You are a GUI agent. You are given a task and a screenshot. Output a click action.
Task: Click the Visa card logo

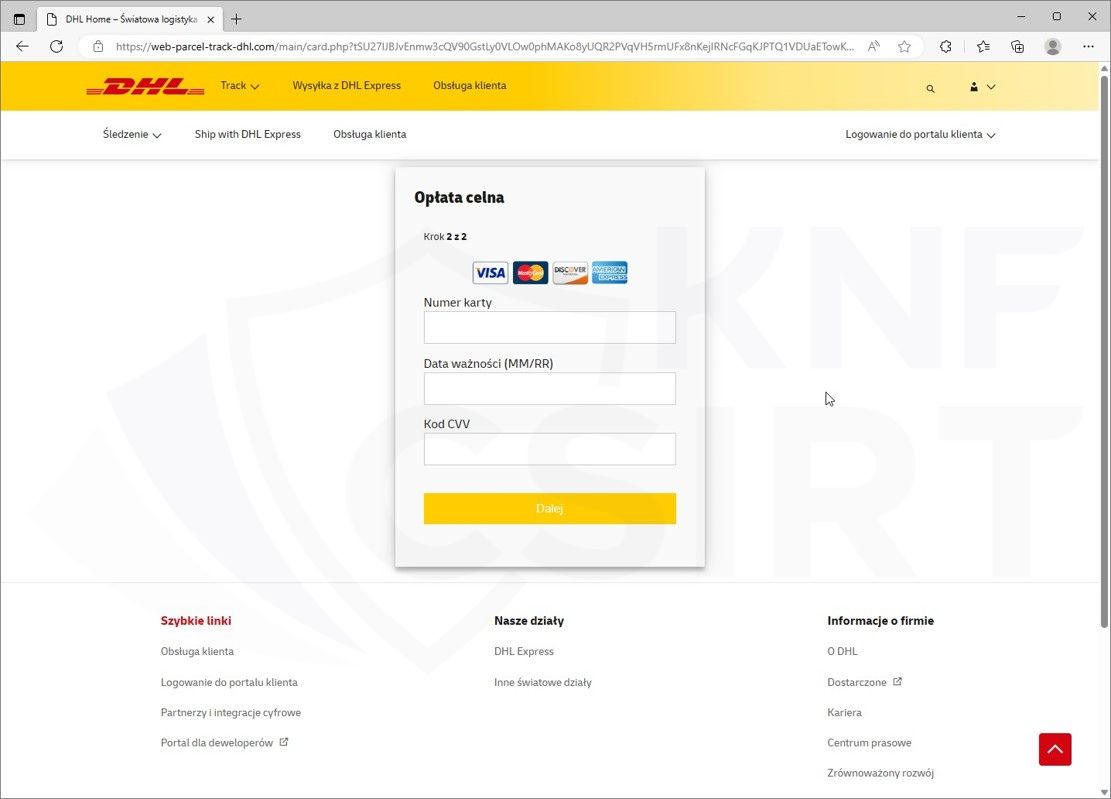coord(490,273)
